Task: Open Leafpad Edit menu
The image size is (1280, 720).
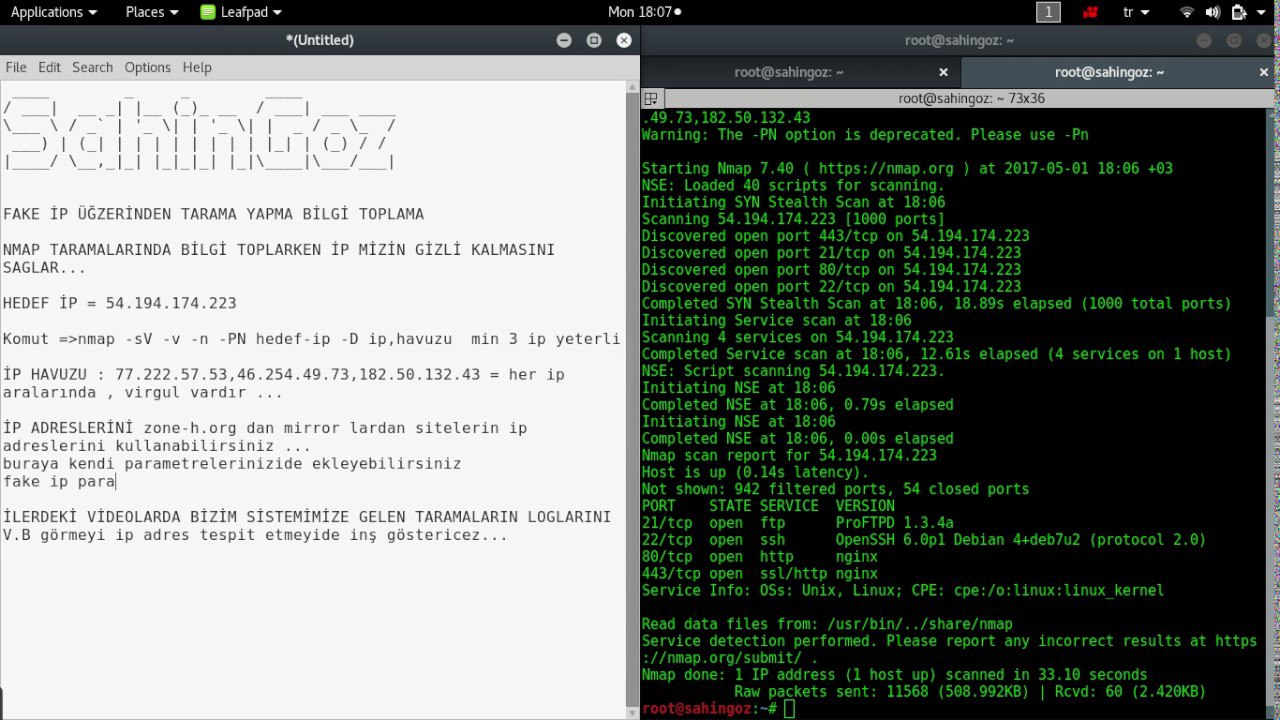Action: point(49,67)
